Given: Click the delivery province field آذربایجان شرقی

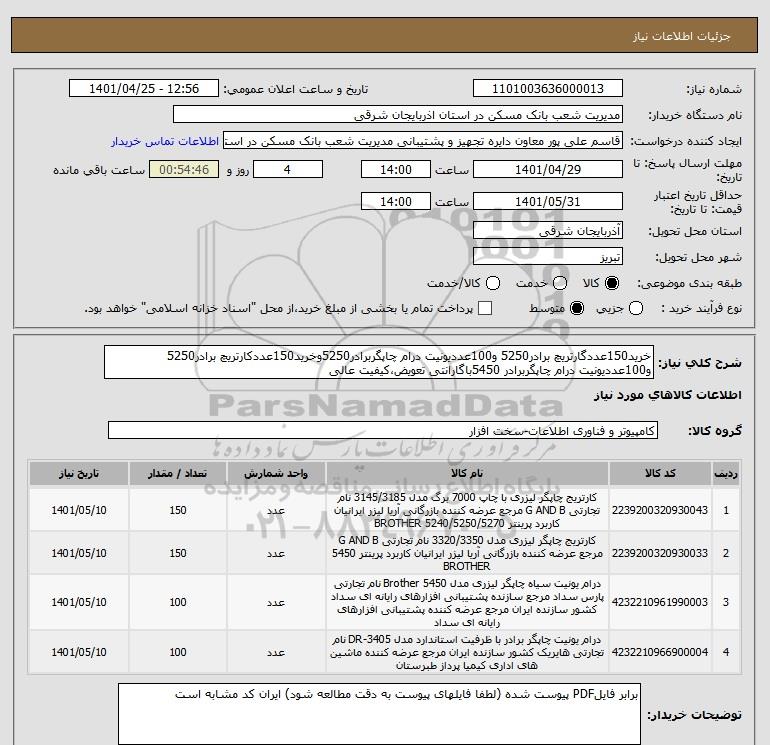Looking at the screenshot, I should (548, 230).
